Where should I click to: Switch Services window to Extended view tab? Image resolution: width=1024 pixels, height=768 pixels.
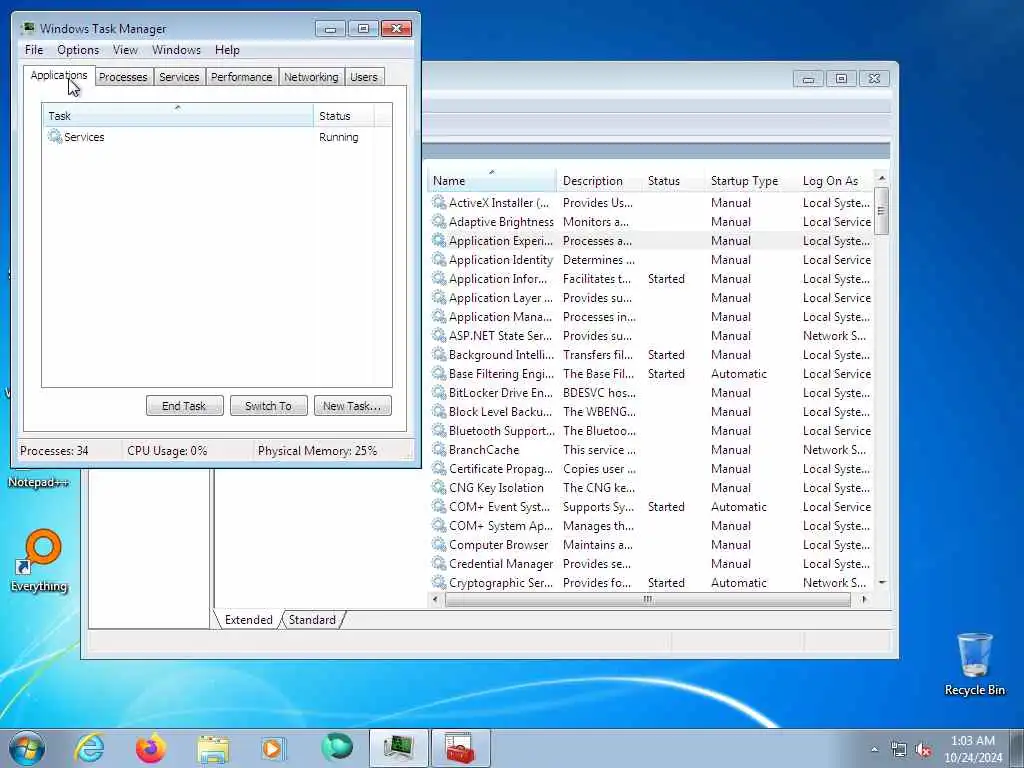248,619
